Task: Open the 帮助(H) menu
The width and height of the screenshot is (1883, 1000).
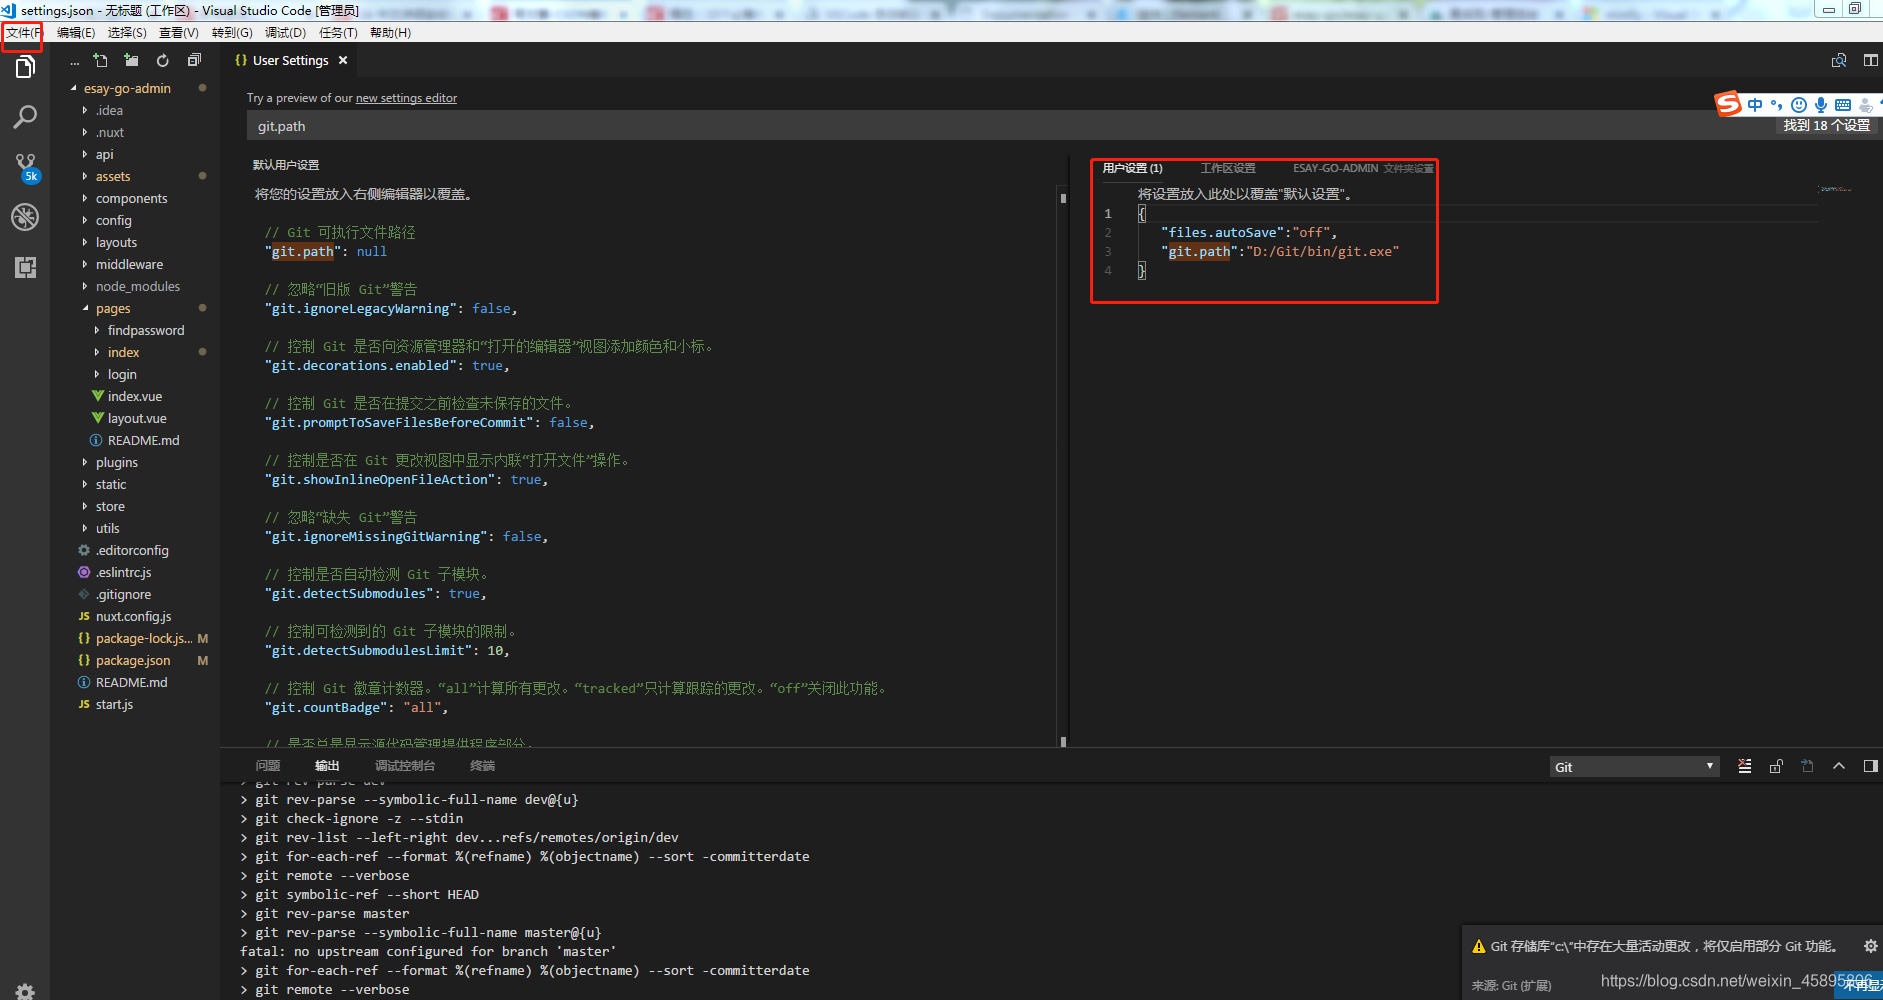Action: click(x=390, y=33)
